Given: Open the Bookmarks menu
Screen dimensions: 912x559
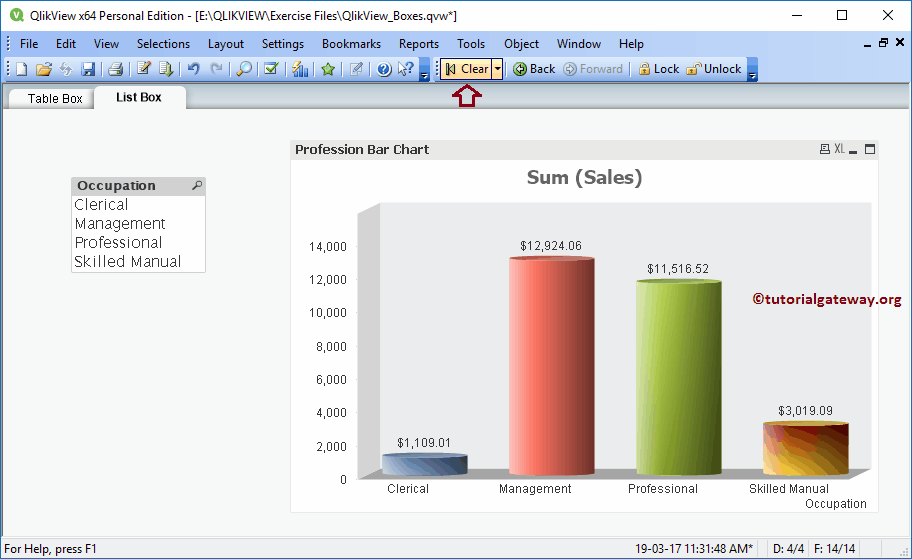Looking at the screenshot, I should pos(351,44).
